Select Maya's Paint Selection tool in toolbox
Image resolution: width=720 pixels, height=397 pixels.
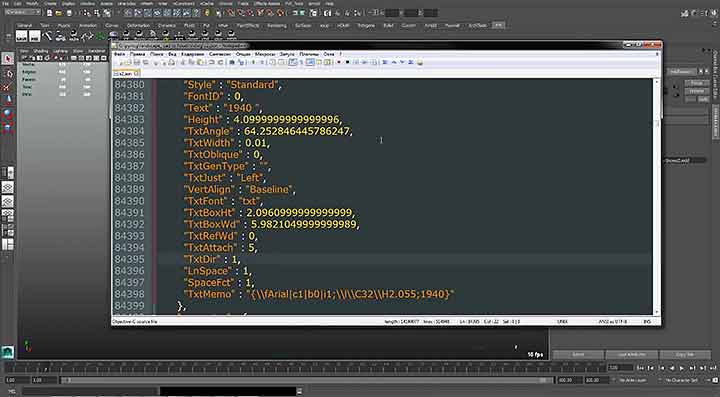tap(8, 87)
